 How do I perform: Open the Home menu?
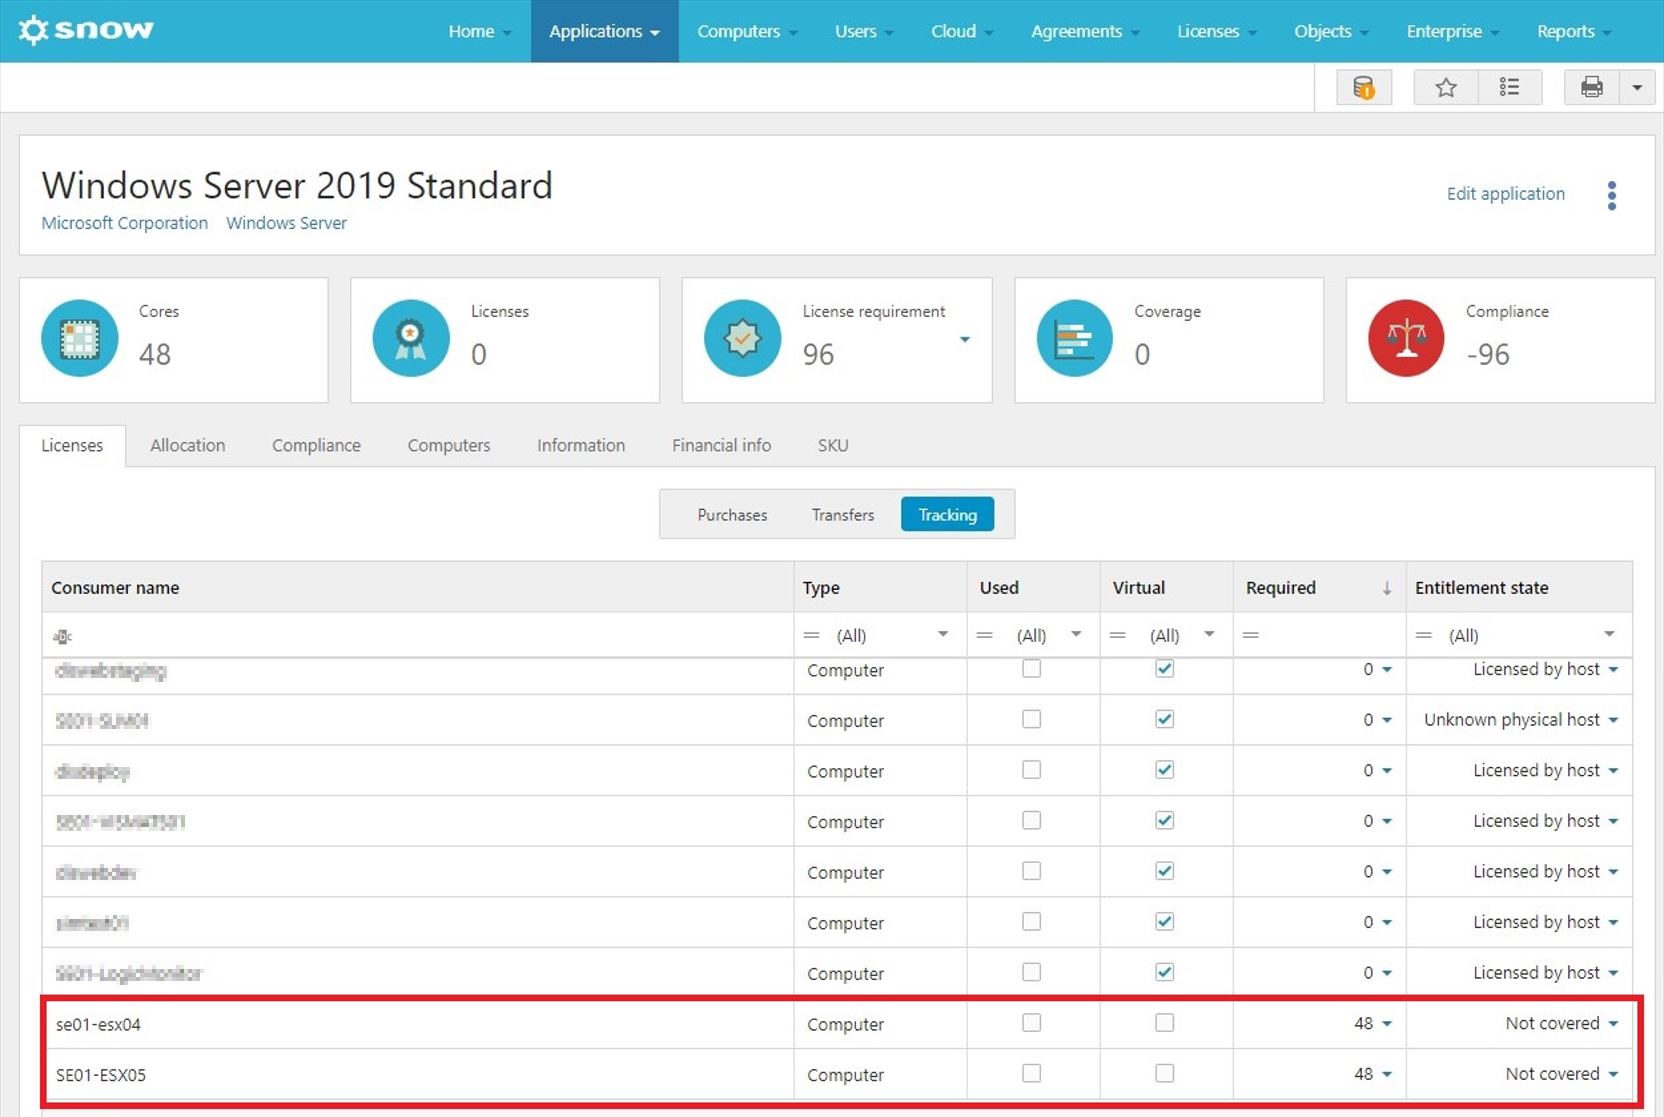point(480,31)
